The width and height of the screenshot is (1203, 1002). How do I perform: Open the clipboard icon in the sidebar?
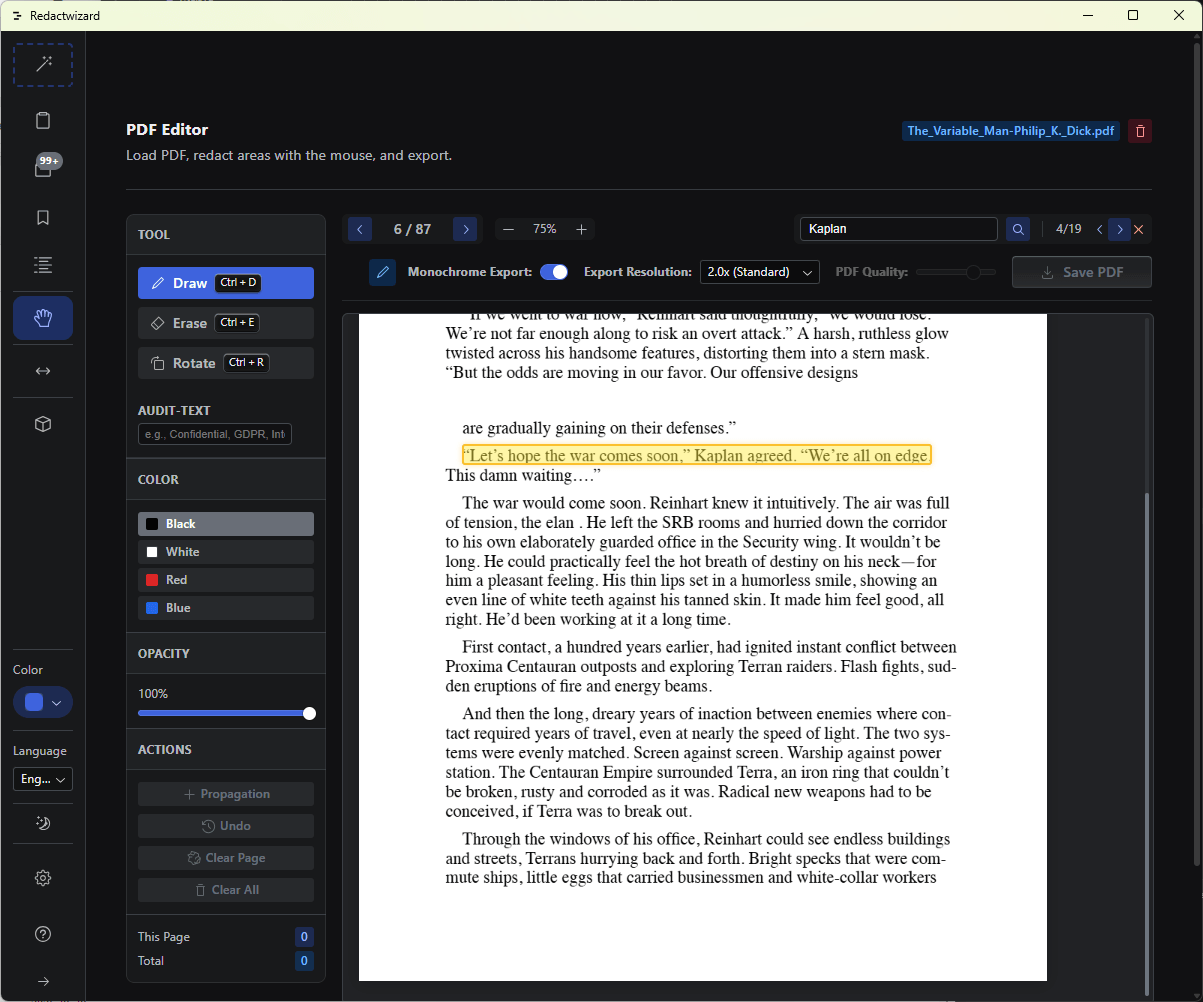pos(43,121)
